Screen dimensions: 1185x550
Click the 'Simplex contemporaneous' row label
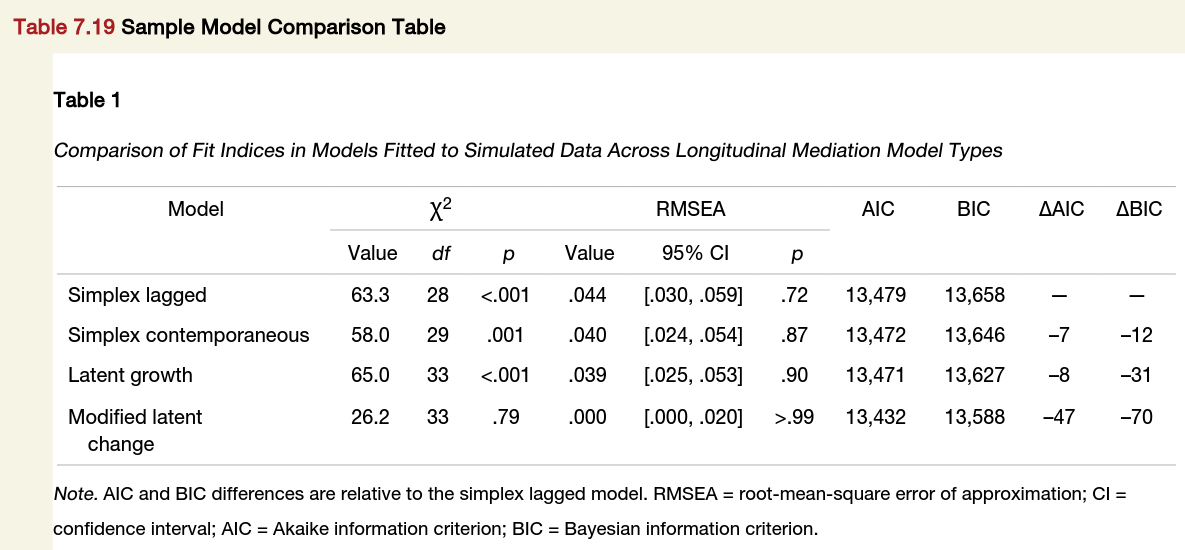[x=188, y=335]
